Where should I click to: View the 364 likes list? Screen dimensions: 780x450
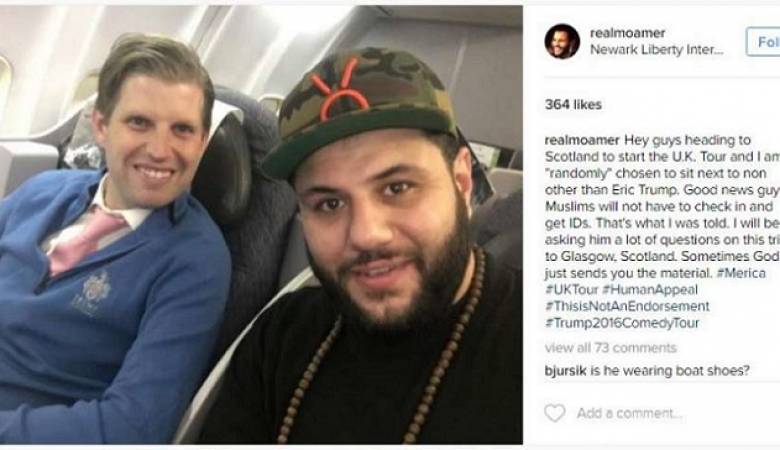point(573,104)
